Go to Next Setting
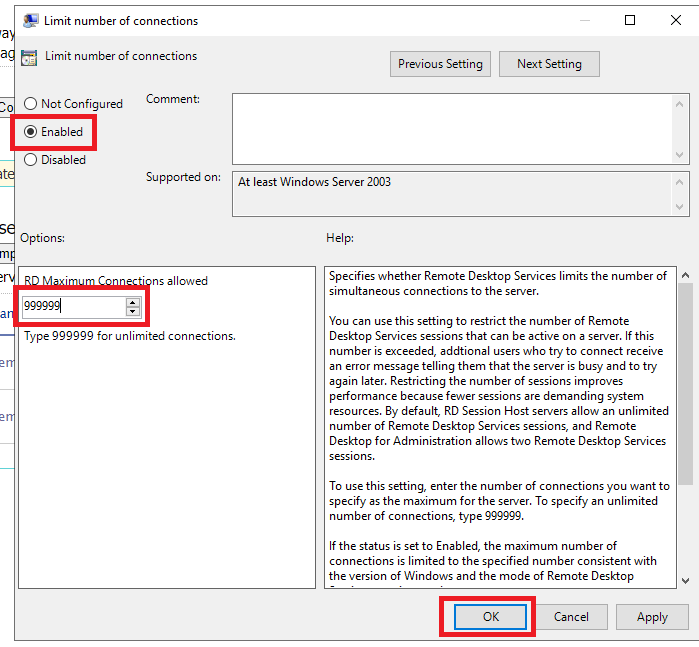The width and height of the screenshot is (699, 647). (x=549, y=64)
